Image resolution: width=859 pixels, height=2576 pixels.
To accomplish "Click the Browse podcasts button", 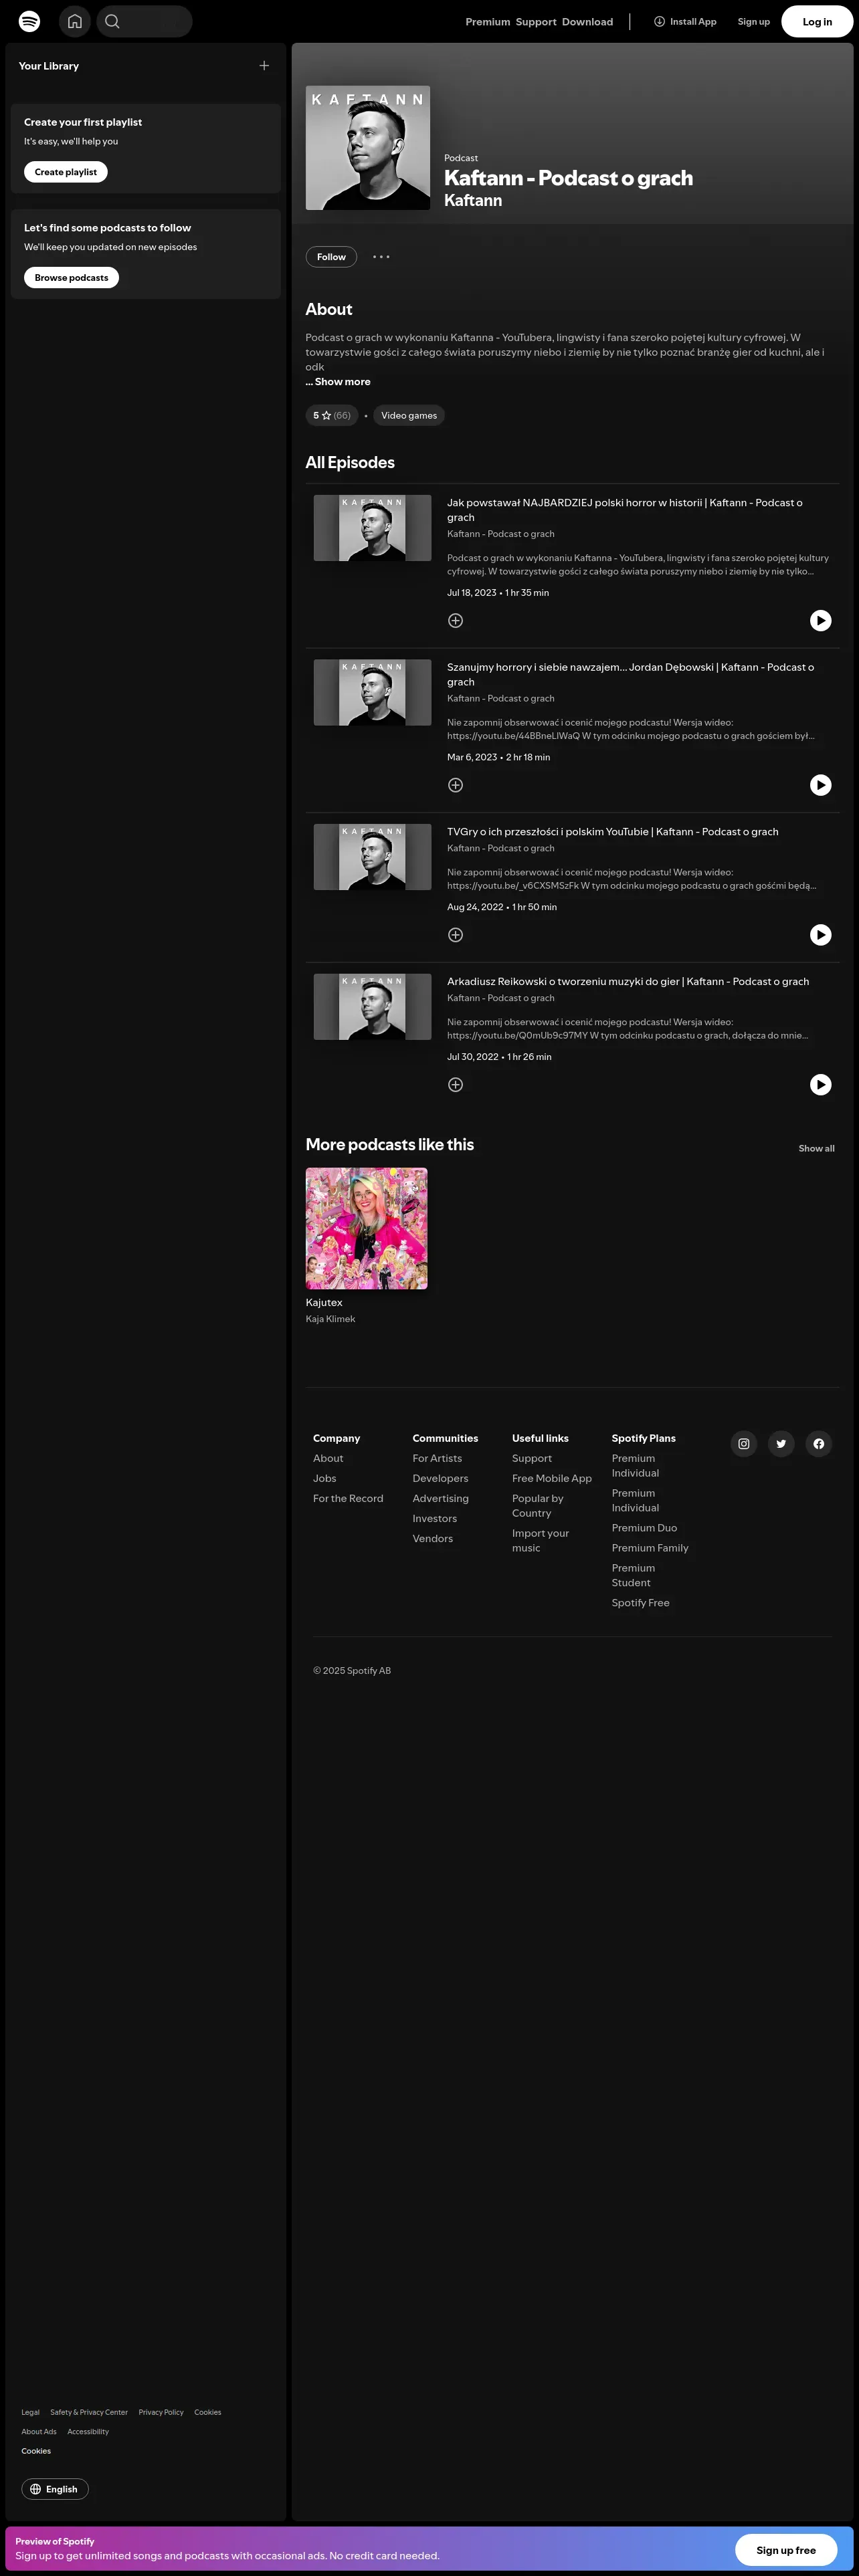I will [x=71, y=278].
